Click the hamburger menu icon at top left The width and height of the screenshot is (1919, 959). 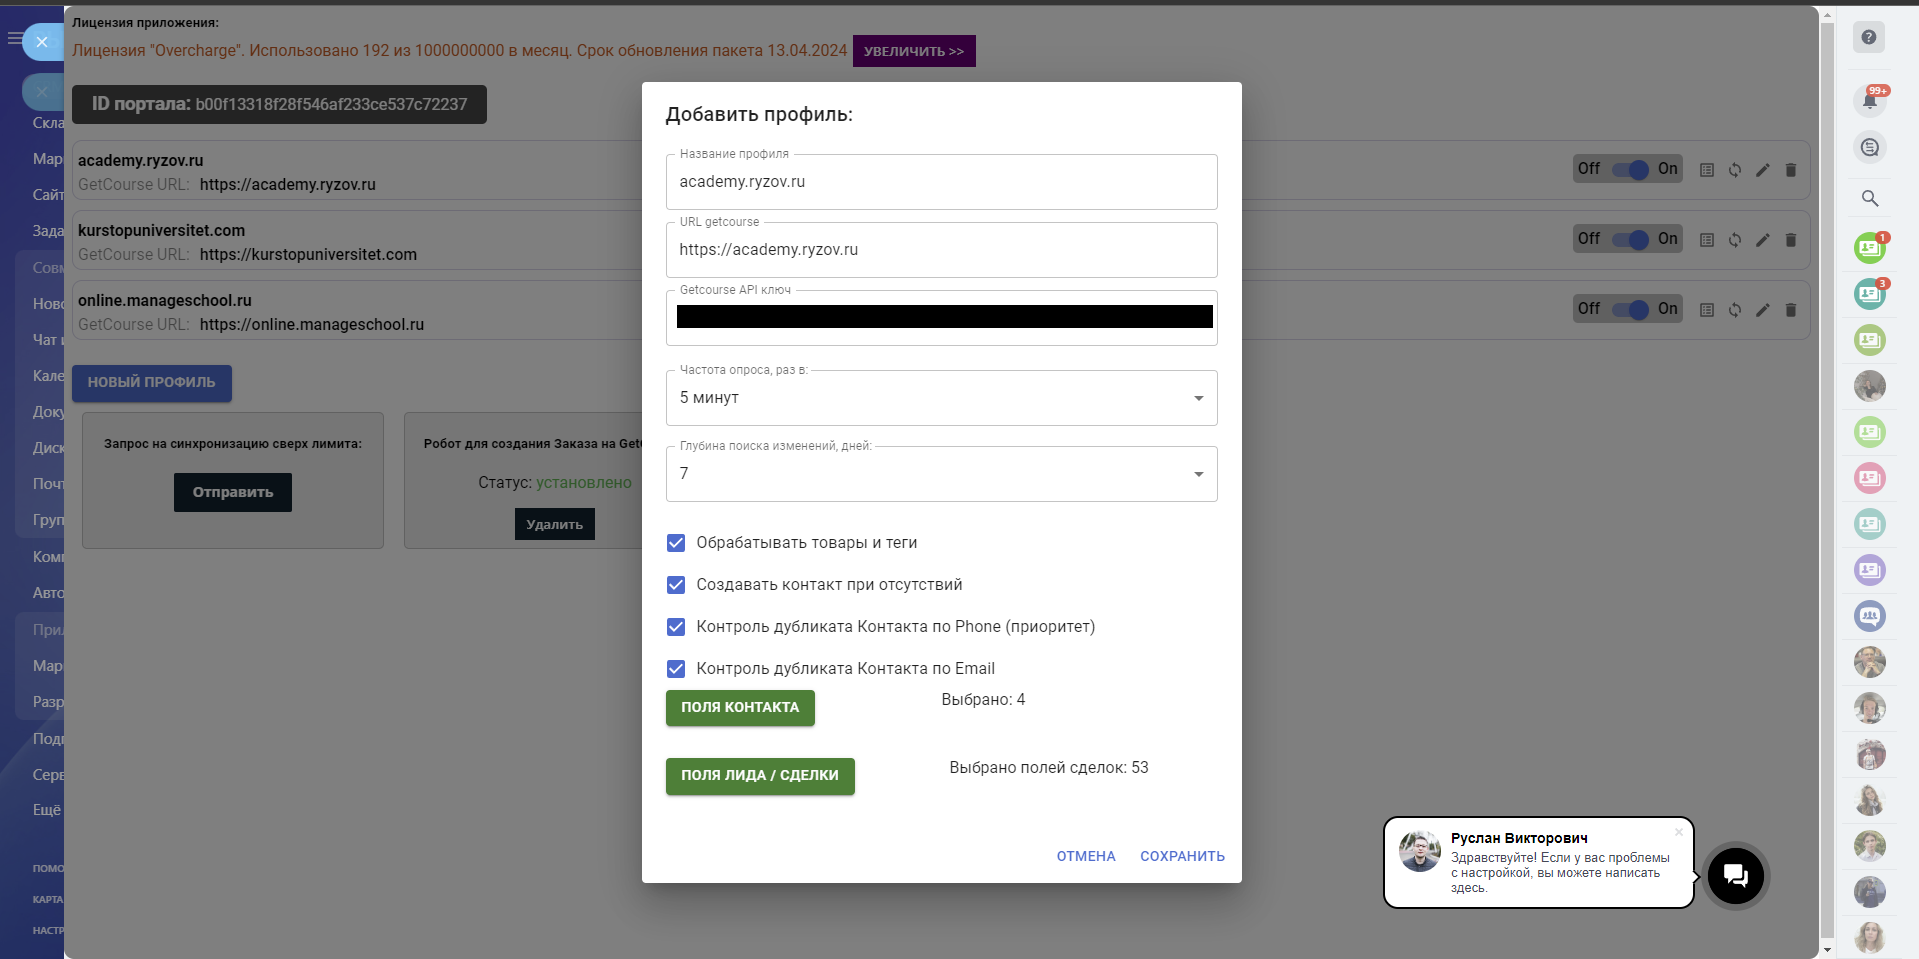14,39
